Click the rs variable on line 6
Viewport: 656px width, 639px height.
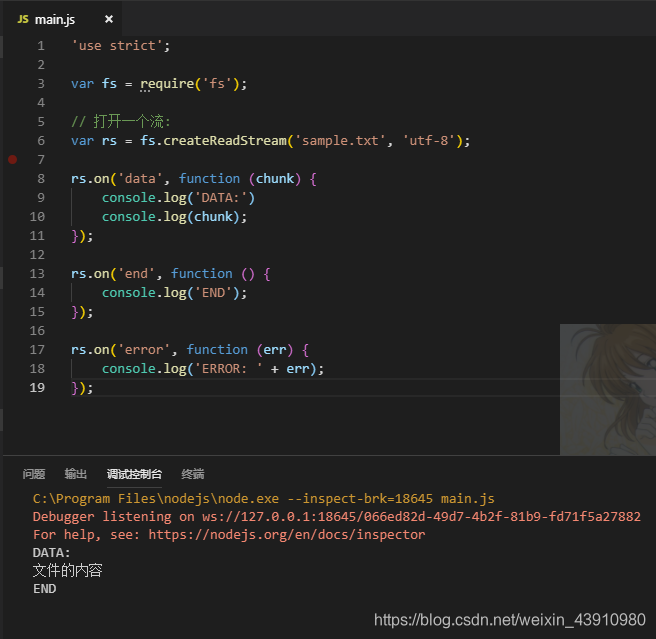(x=109, y=141)
